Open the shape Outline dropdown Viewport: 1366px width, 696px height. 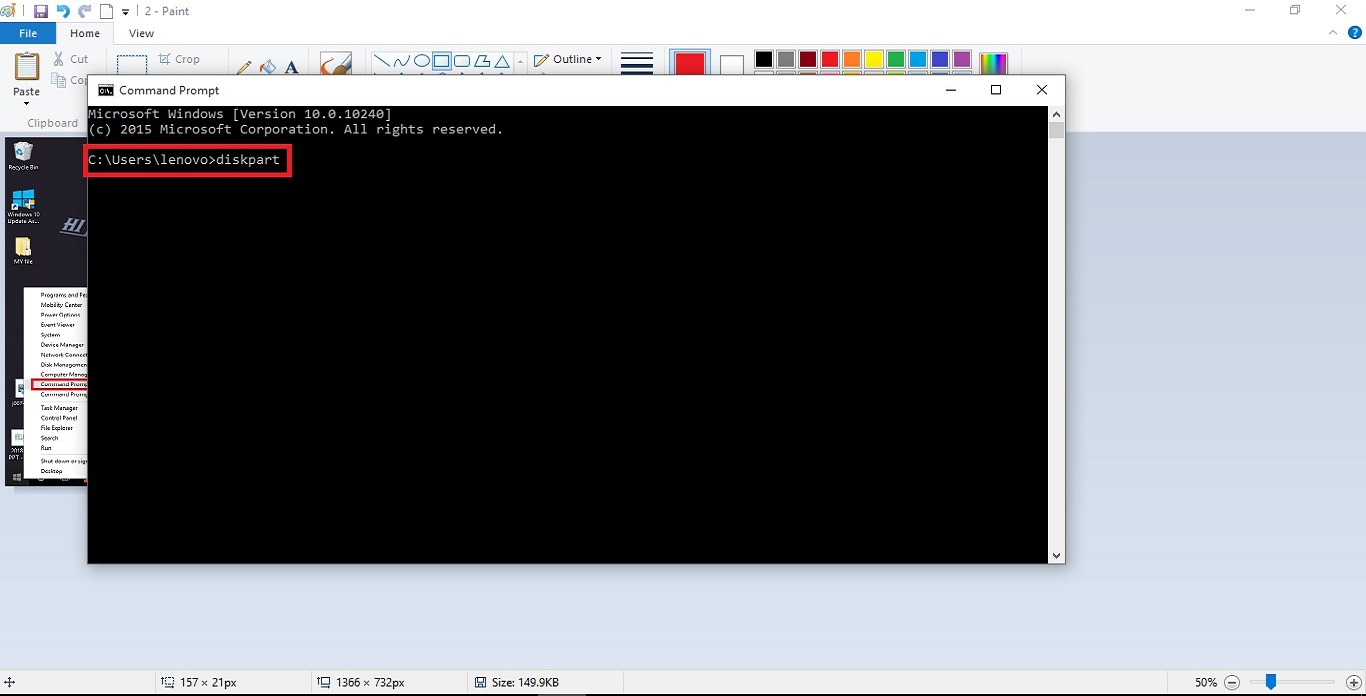coord(568,59)
